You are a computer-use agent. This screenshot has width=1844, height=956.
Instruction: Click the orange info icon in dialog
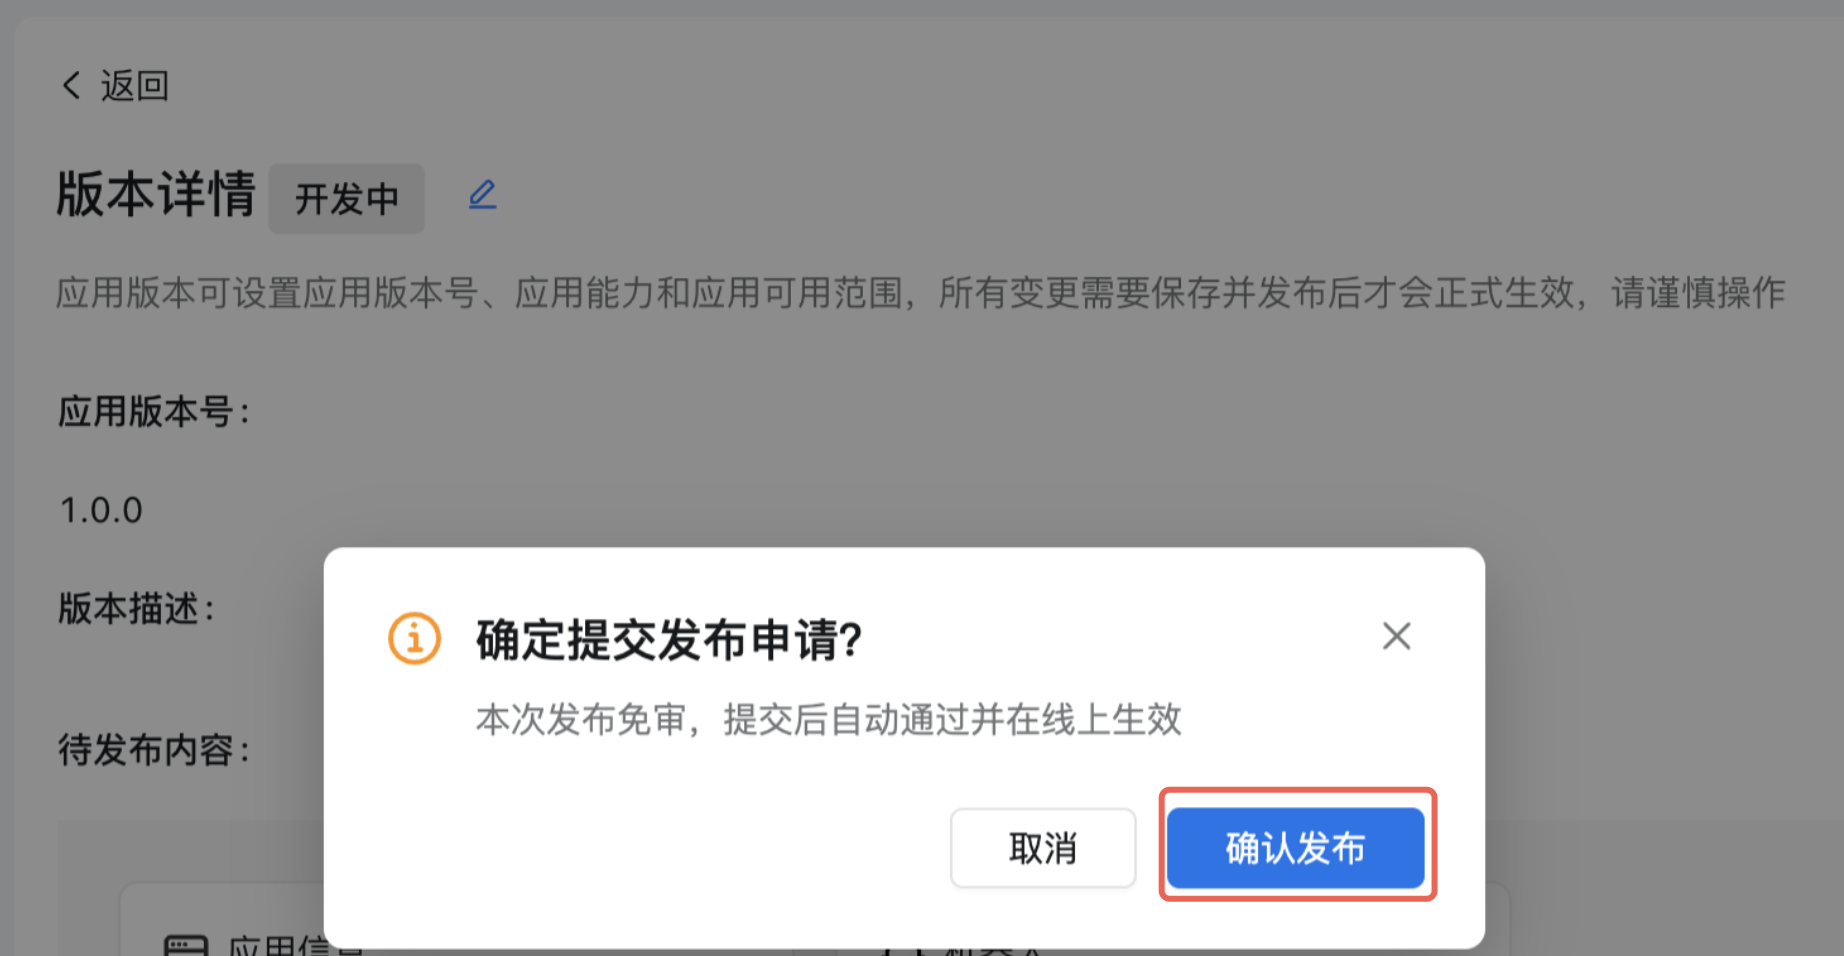pyautogui.click(x=414, y=638)
